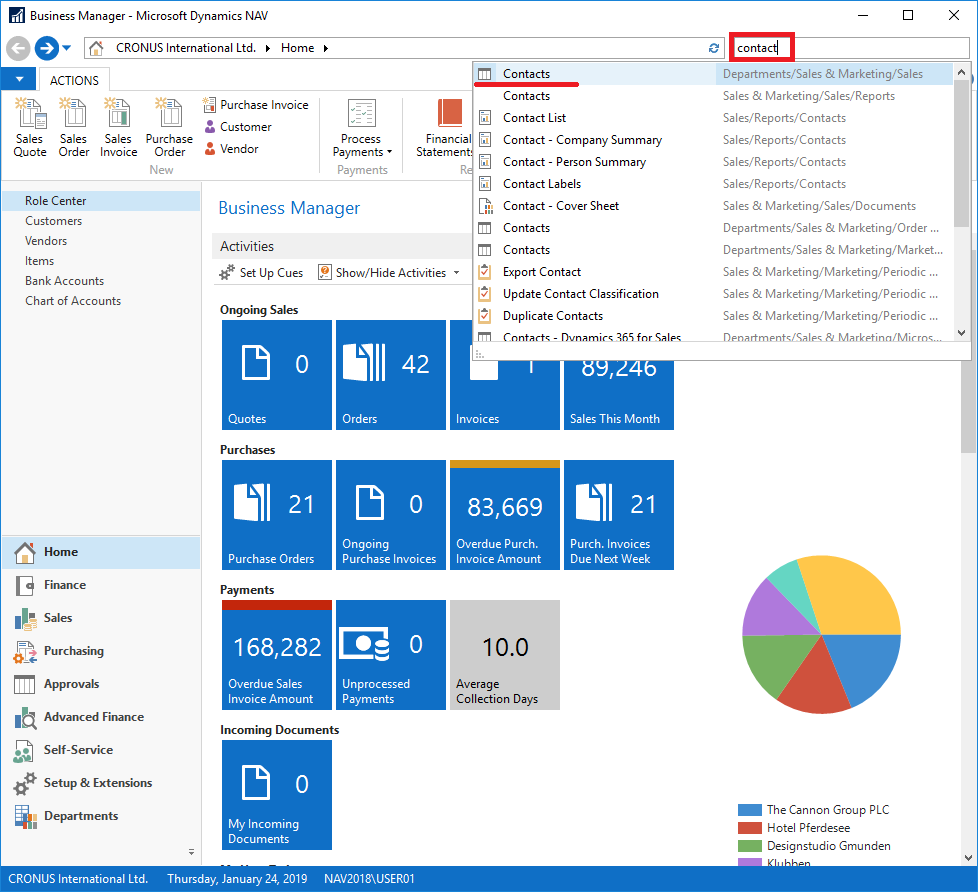The image size is (978, 892).
Task: Choose Contact - Person Summary report
Action: pos(713,162)
